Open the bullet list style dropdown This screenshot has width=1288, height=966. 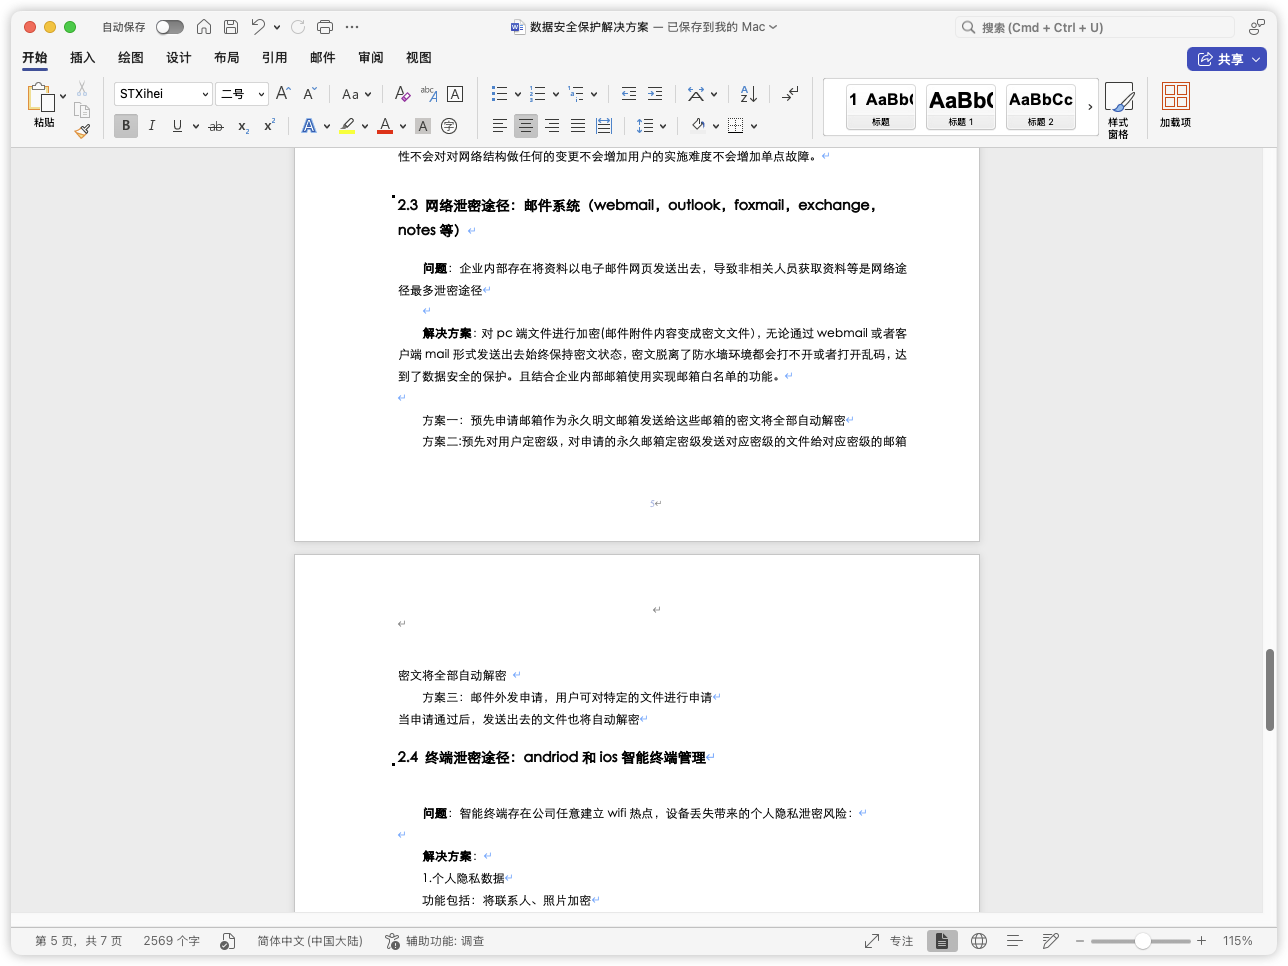pyautogui.click(x=517, y=93)
